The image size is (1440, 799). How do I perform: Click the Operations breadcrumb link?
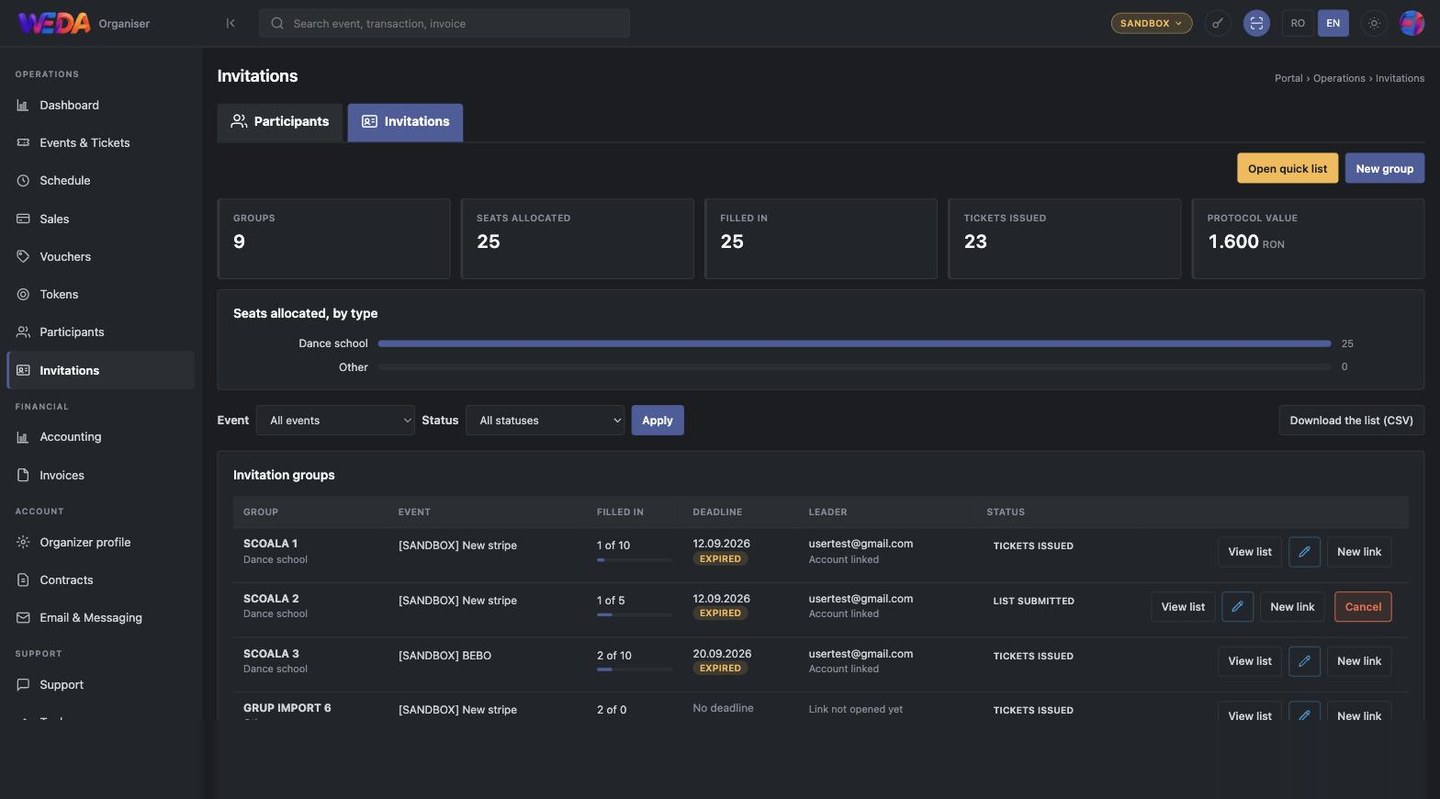(x=1339, y=78)
